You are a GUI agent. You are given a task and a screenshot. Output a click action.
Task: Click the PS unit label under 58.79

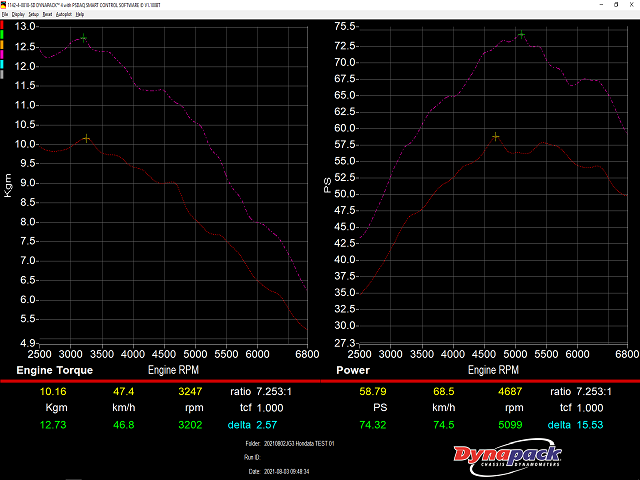coord(380,408)
